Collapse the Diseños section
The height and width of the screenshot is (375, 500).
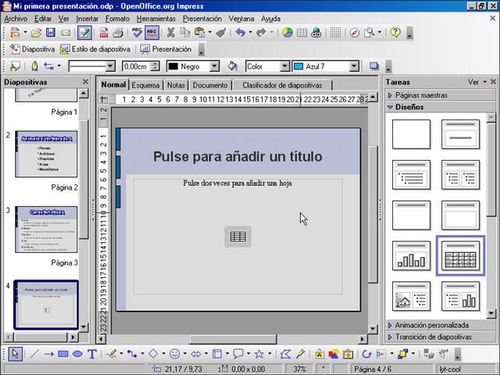click(x=409, y=107)
